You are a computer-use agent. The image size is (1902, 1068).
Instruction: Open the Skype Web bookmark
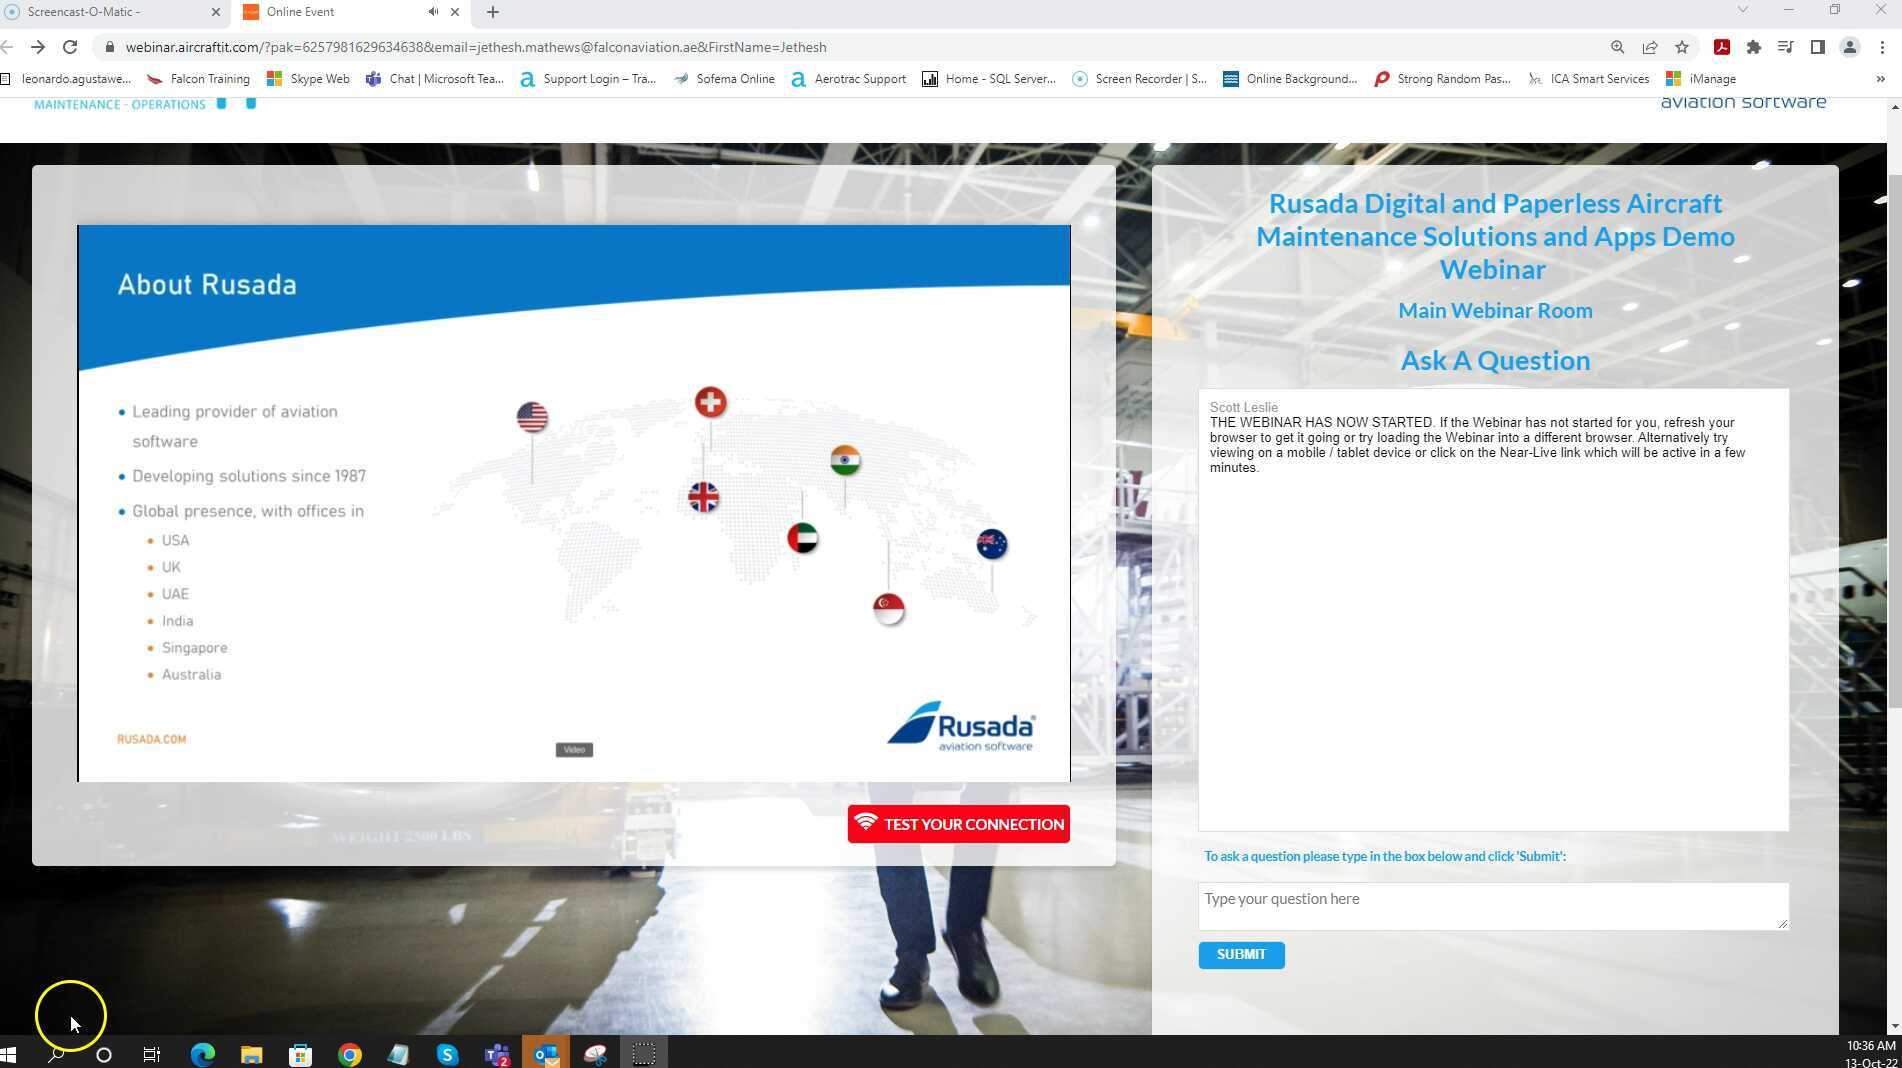click(308, 79)
